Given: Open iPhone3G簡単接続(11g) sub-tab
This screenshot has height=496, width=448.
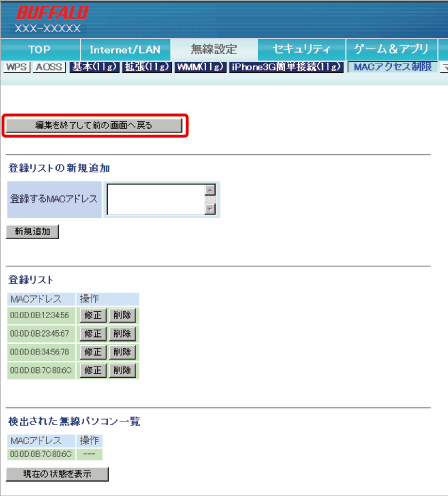Looking at the screenshot, I should point(286,67).
